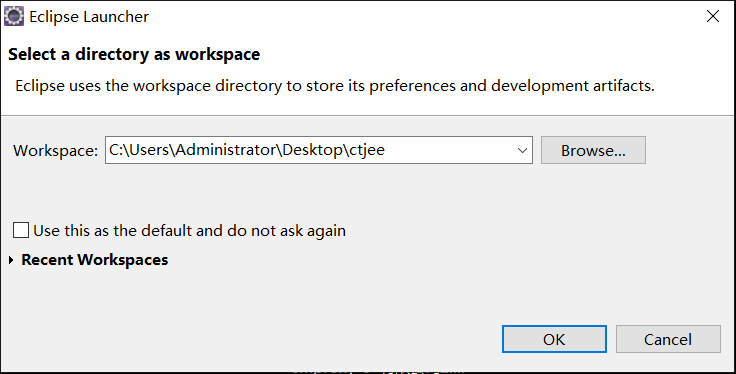Click the Recent Workspaces section label
736x374 pixels.
click(95, 260)
